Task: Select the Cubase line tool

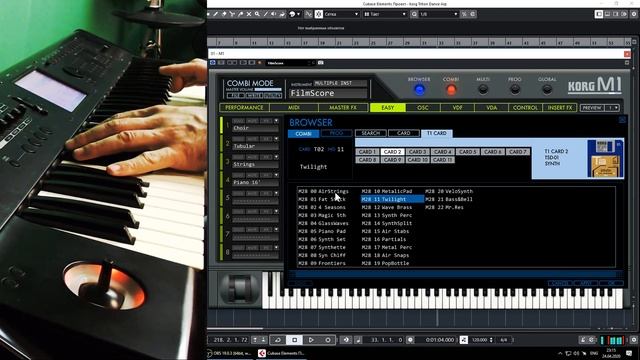Action: [x=265, y=14]
